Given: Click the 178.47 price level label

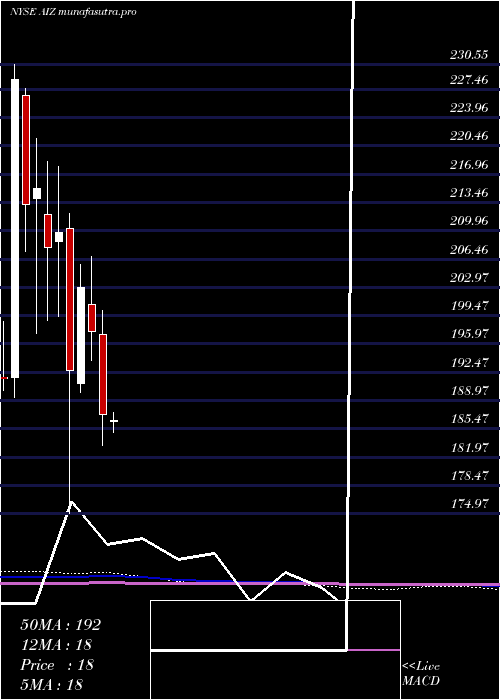Looking at the screenshot, I should tap(469, 476).
